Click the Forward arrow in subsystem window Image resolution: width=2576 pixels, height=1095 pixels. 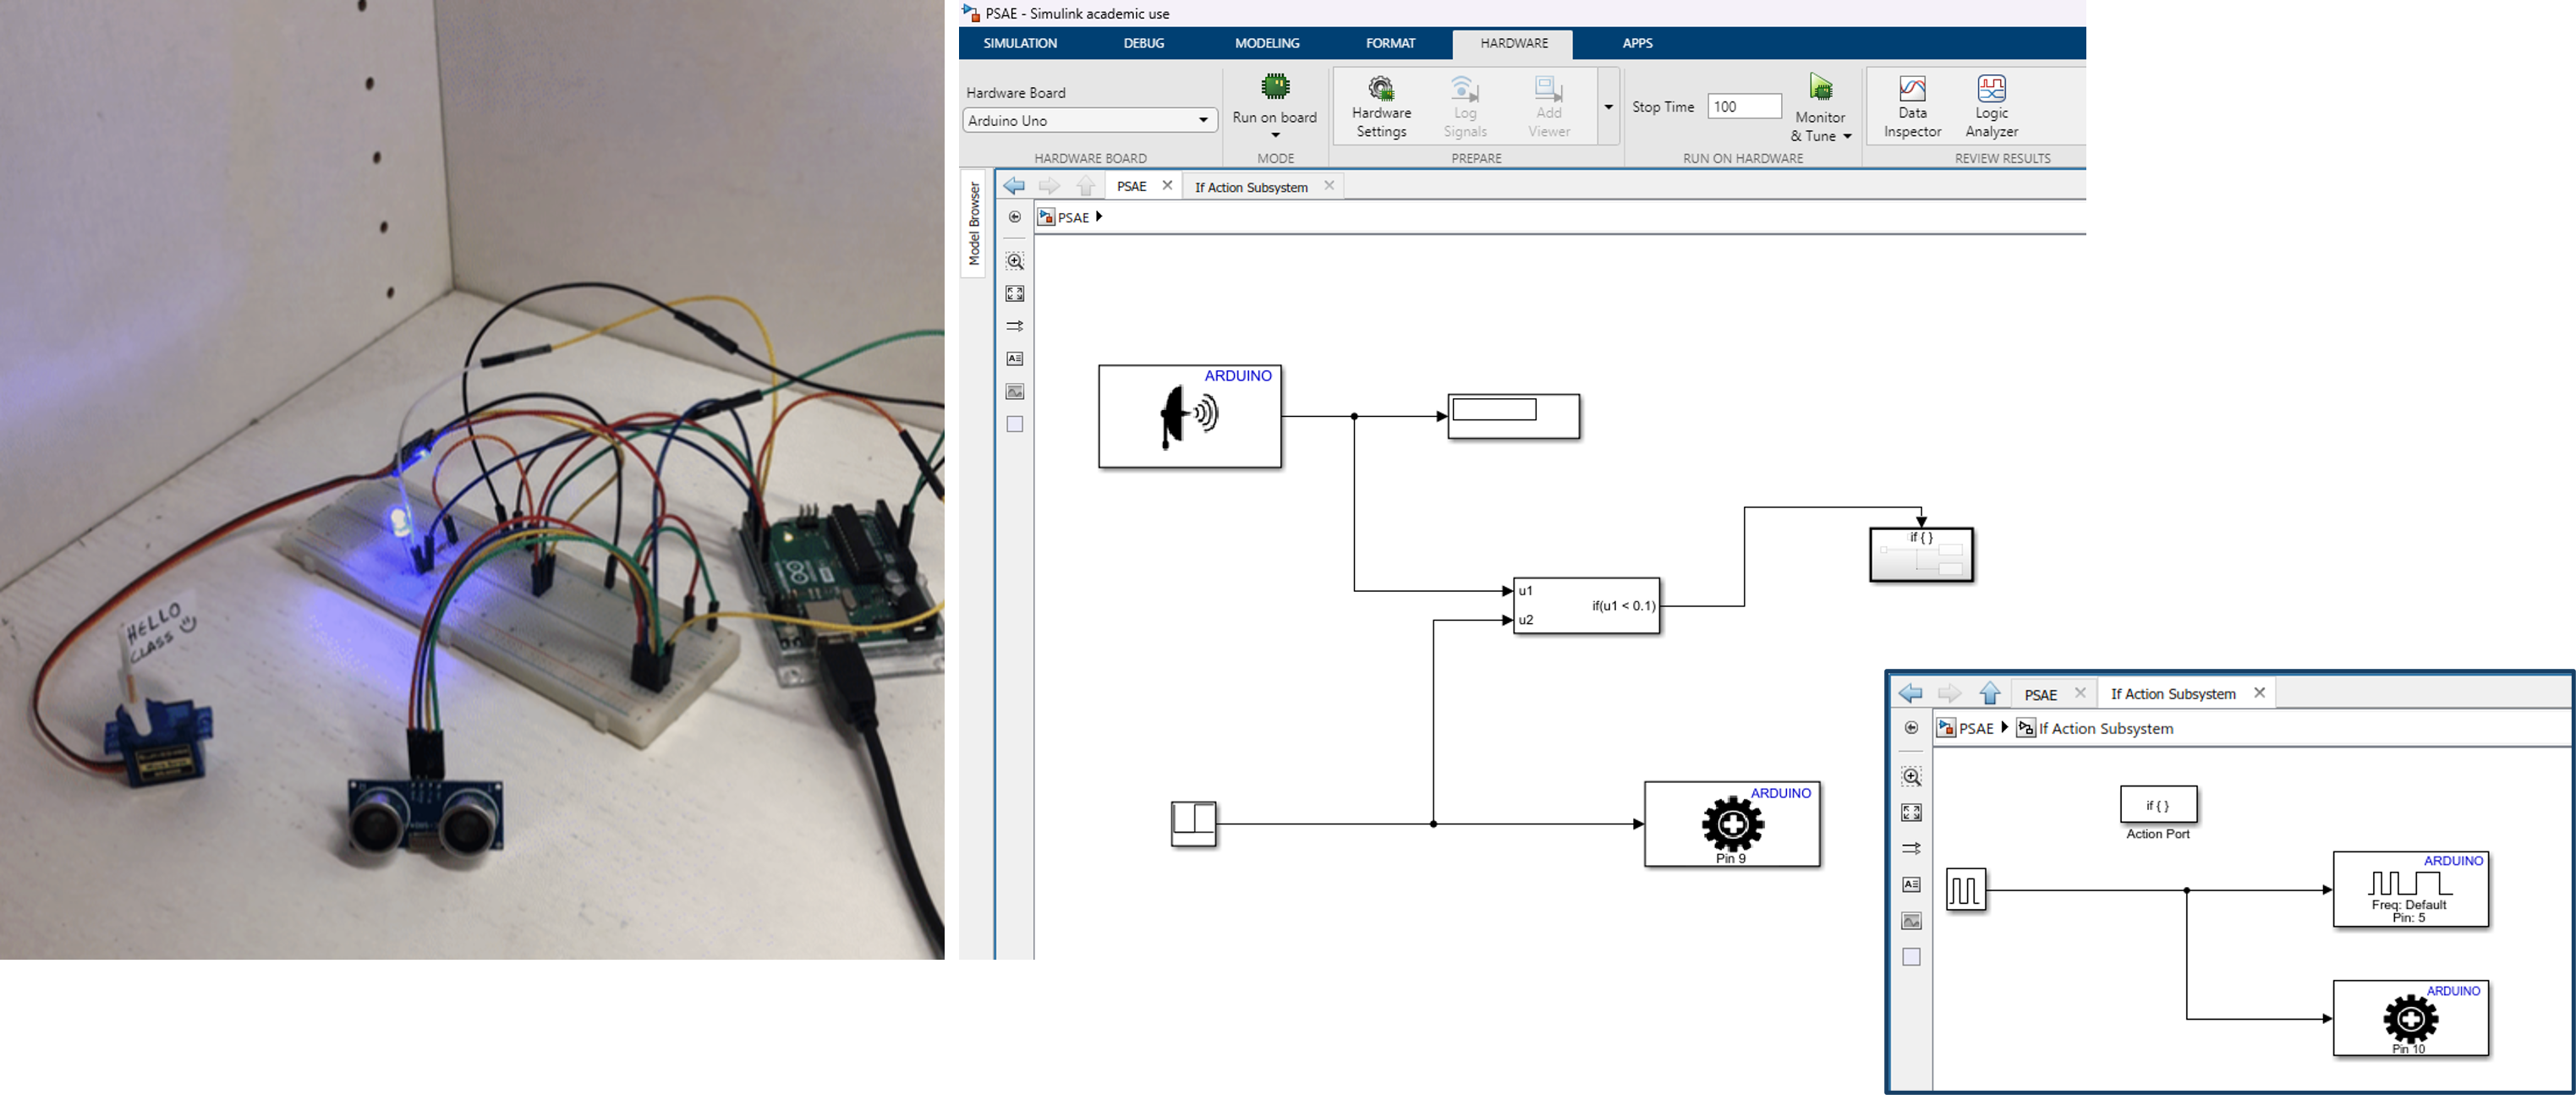(1949, 692)
